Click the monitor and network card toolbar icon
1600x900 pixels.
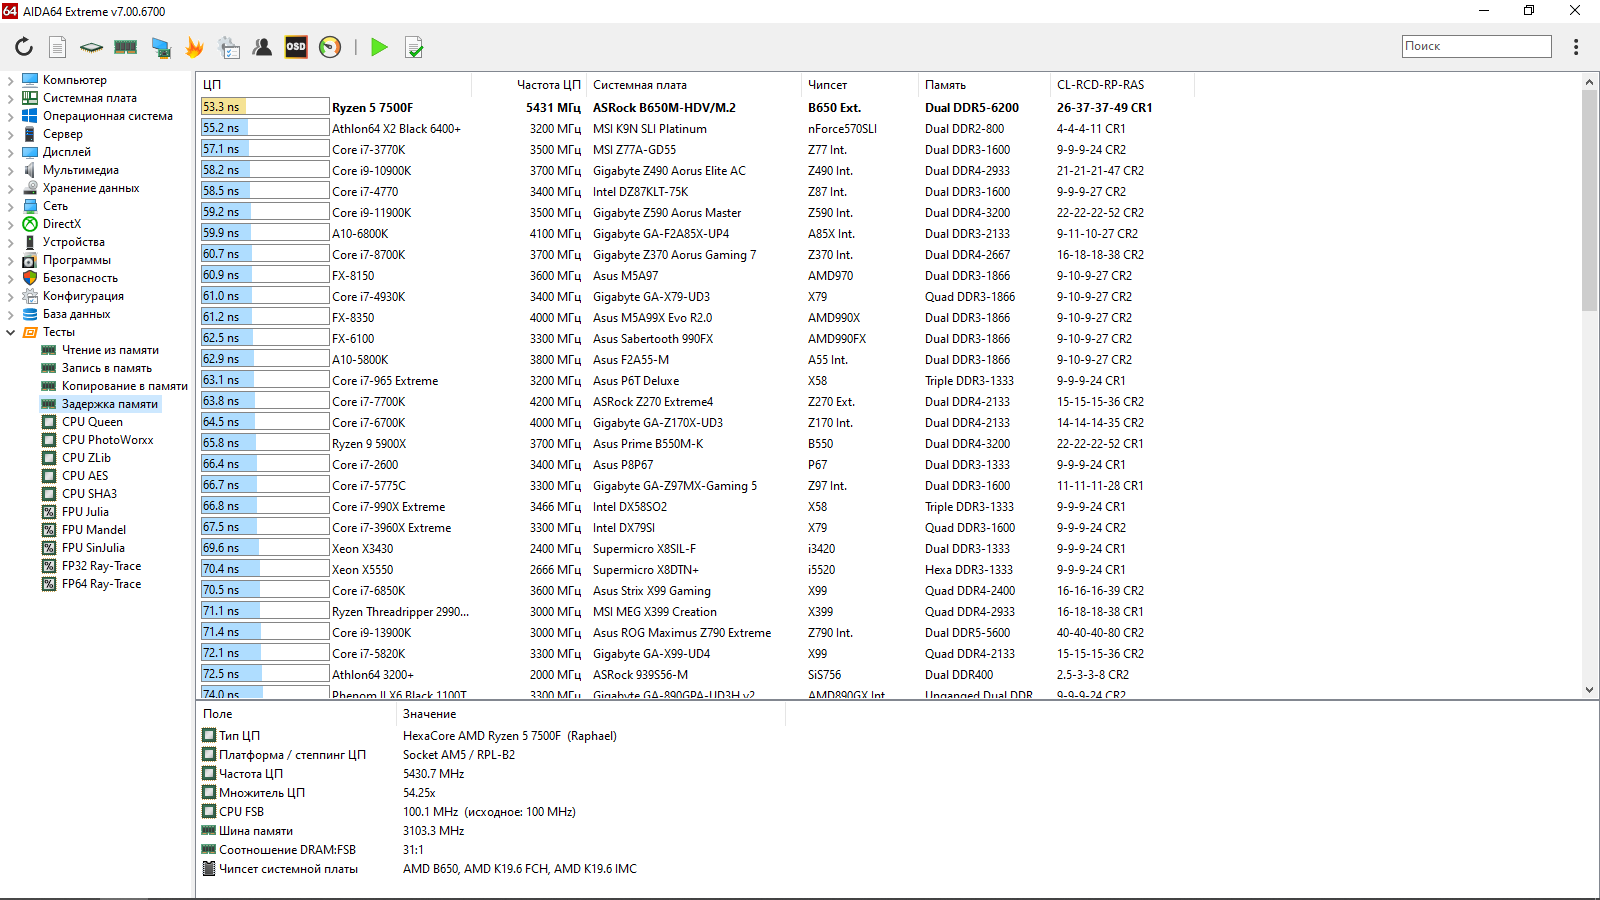[160, 47]
